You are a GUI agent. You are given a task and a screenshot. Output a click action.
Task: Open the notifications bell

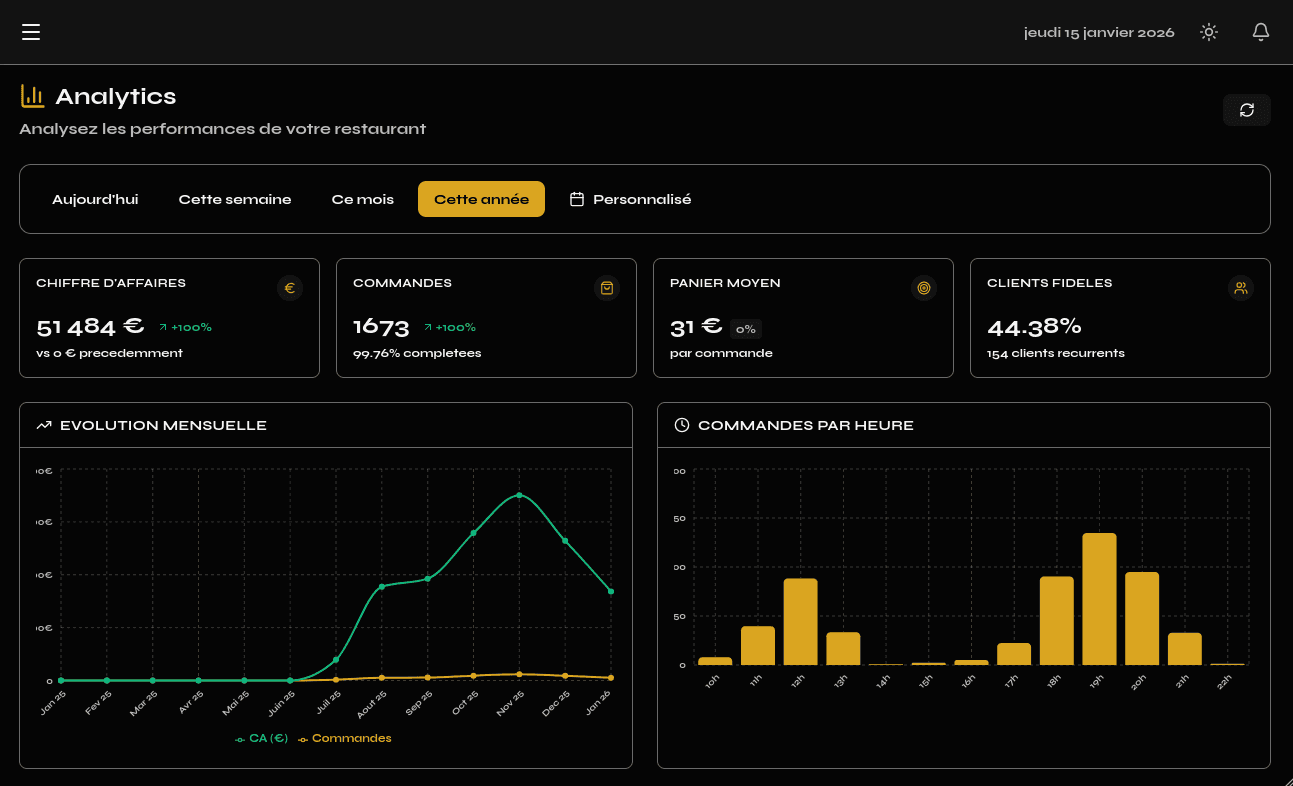(x=1260, y=32)
